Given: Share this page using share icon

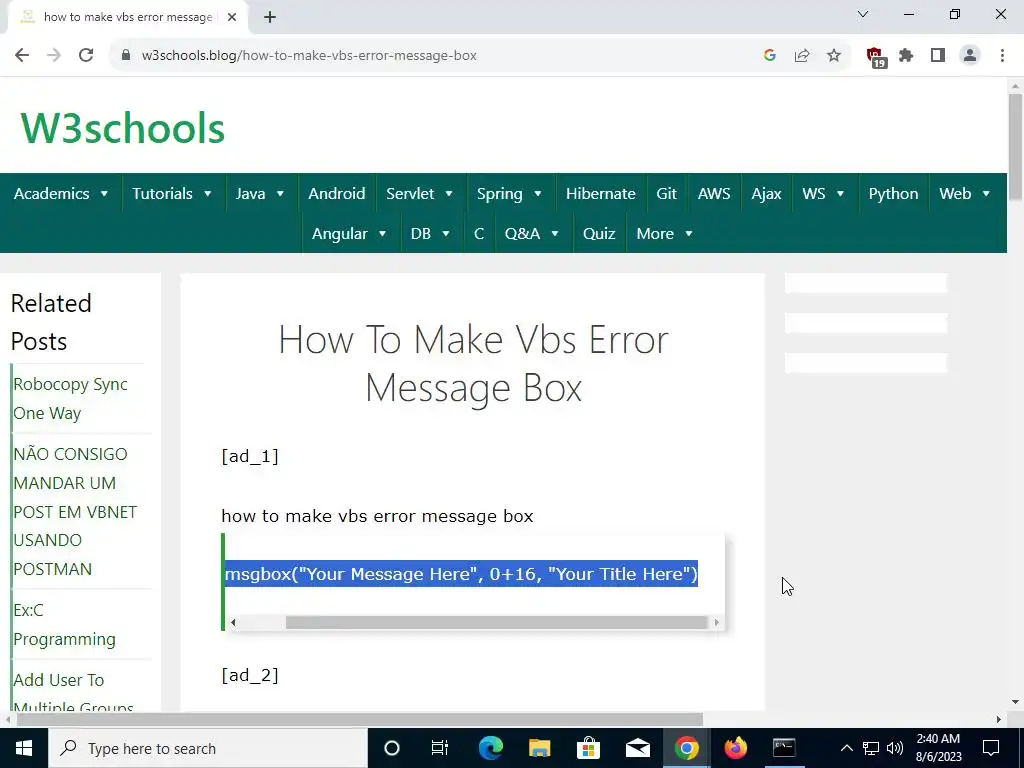Looking at the screenshot, I should coord(802,56).
